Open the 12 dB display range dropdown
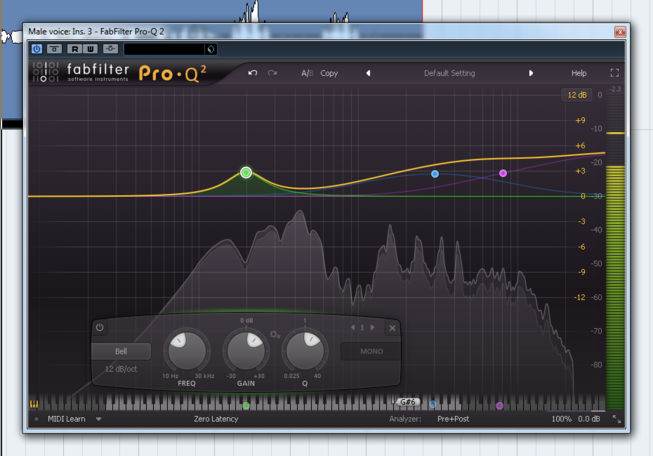Image resolution: width=653 pixels, height=456 pixels. pos(577,95)
